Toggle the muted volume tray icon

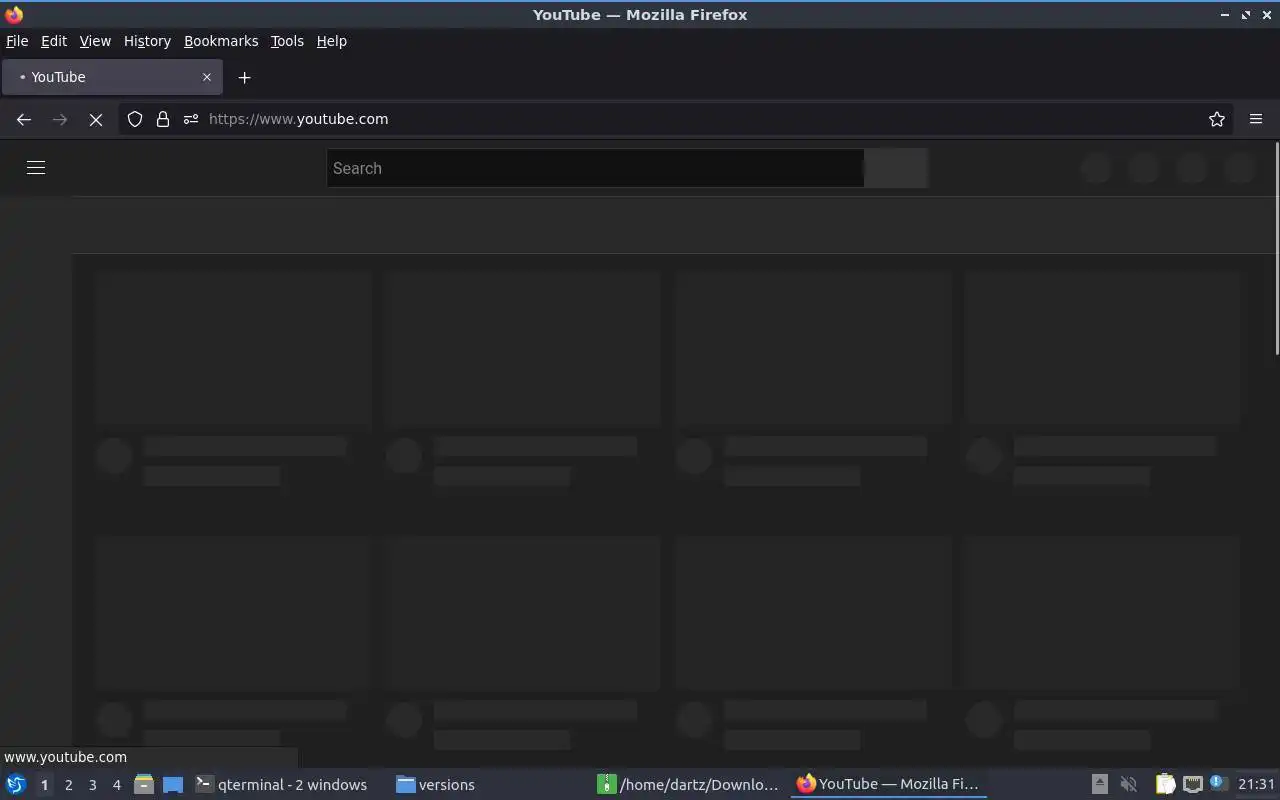point(1129,785)
